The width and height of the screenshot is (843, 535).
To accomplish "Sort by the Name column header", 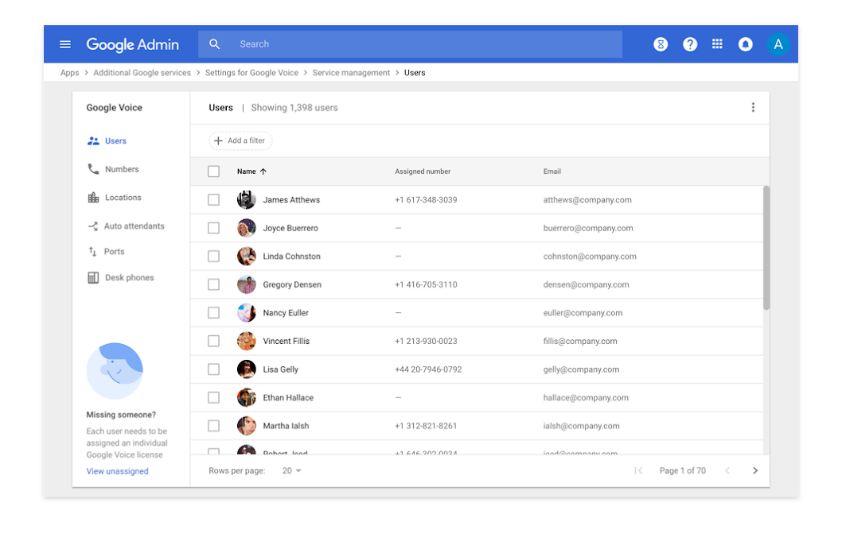I will point(246,172).
